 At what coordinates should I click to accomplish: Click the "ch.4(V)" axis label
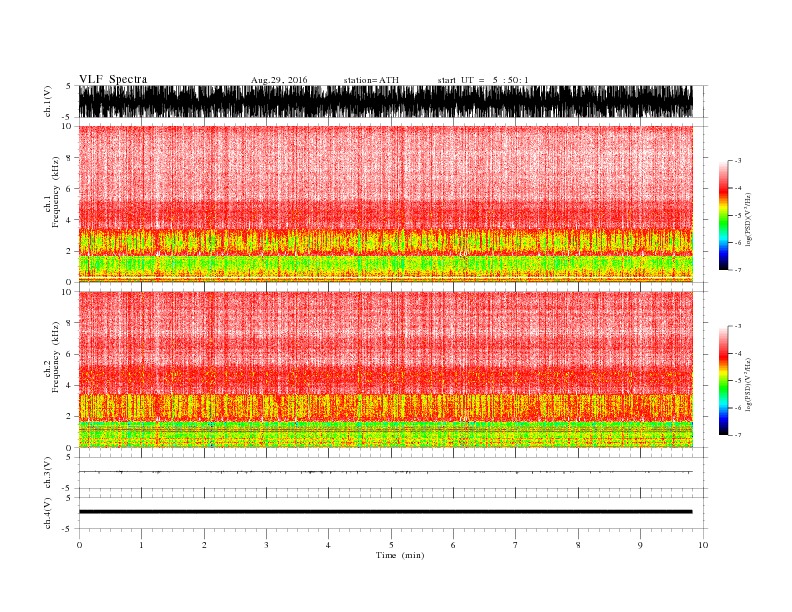[x=47, y=513]
